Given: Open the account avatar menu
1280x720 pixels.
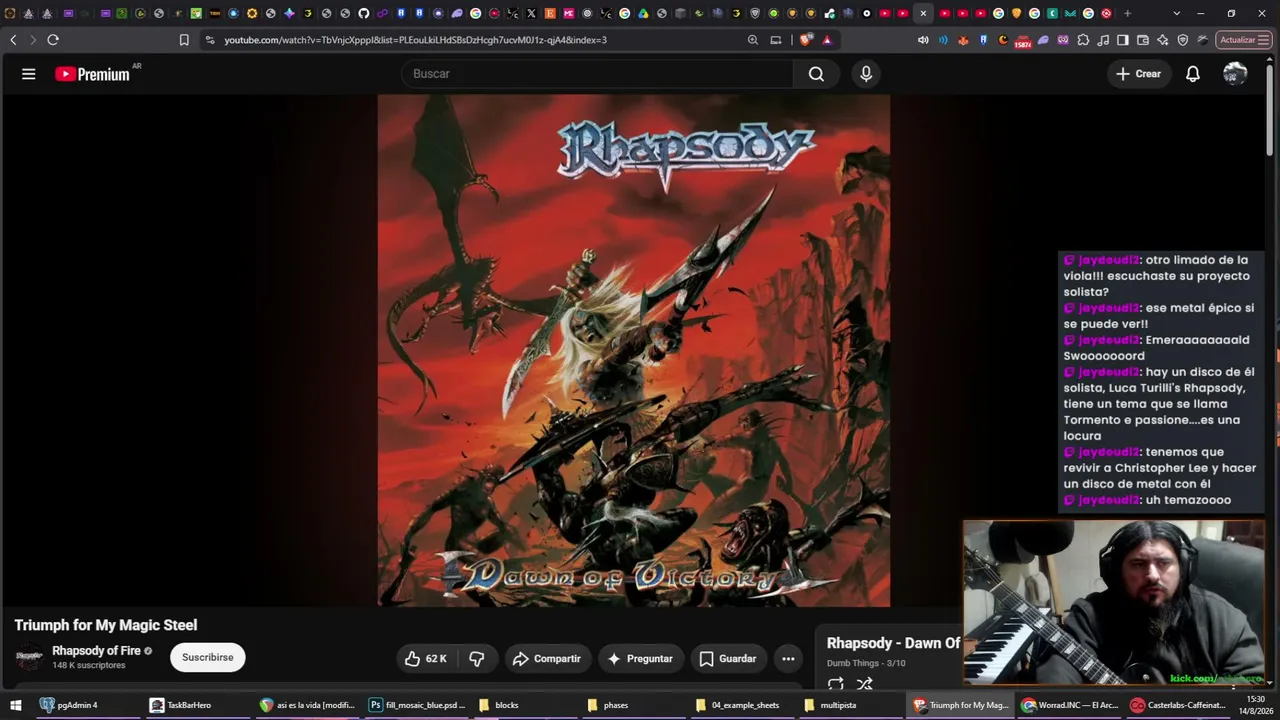Looking at the screenshot, I should 1235,74.
